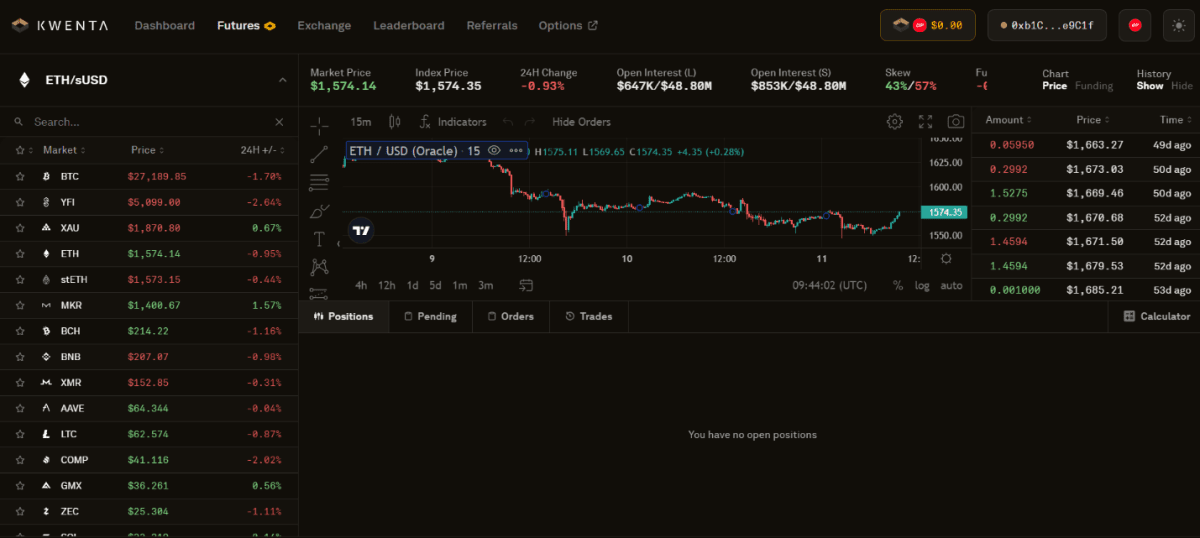Open the Indicators menu
Viewport: 1200px width, 538px height.
452,122
